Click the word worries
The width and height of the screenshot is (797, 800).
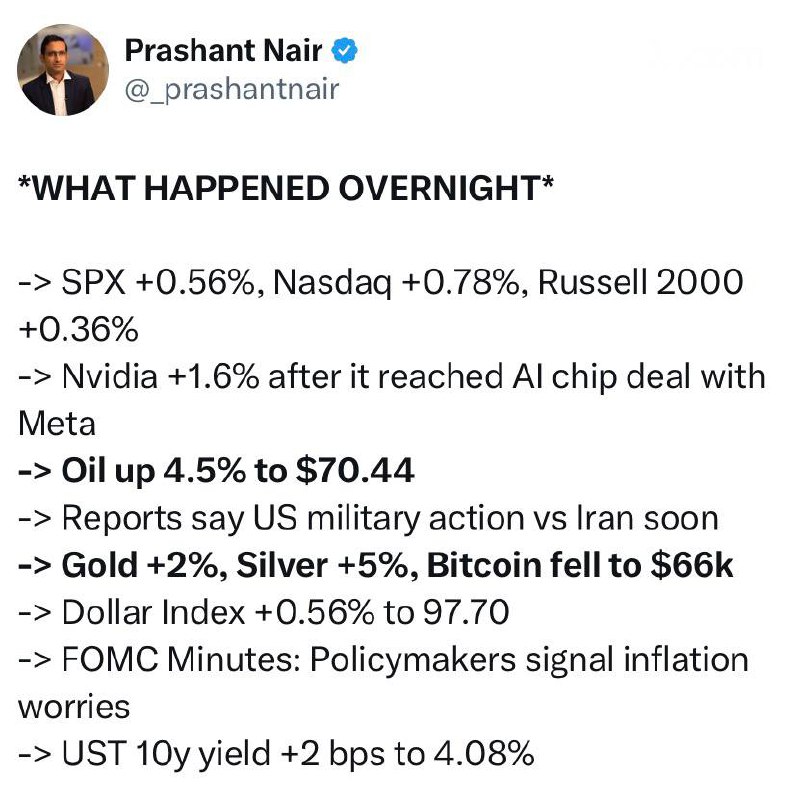[74, 706]
